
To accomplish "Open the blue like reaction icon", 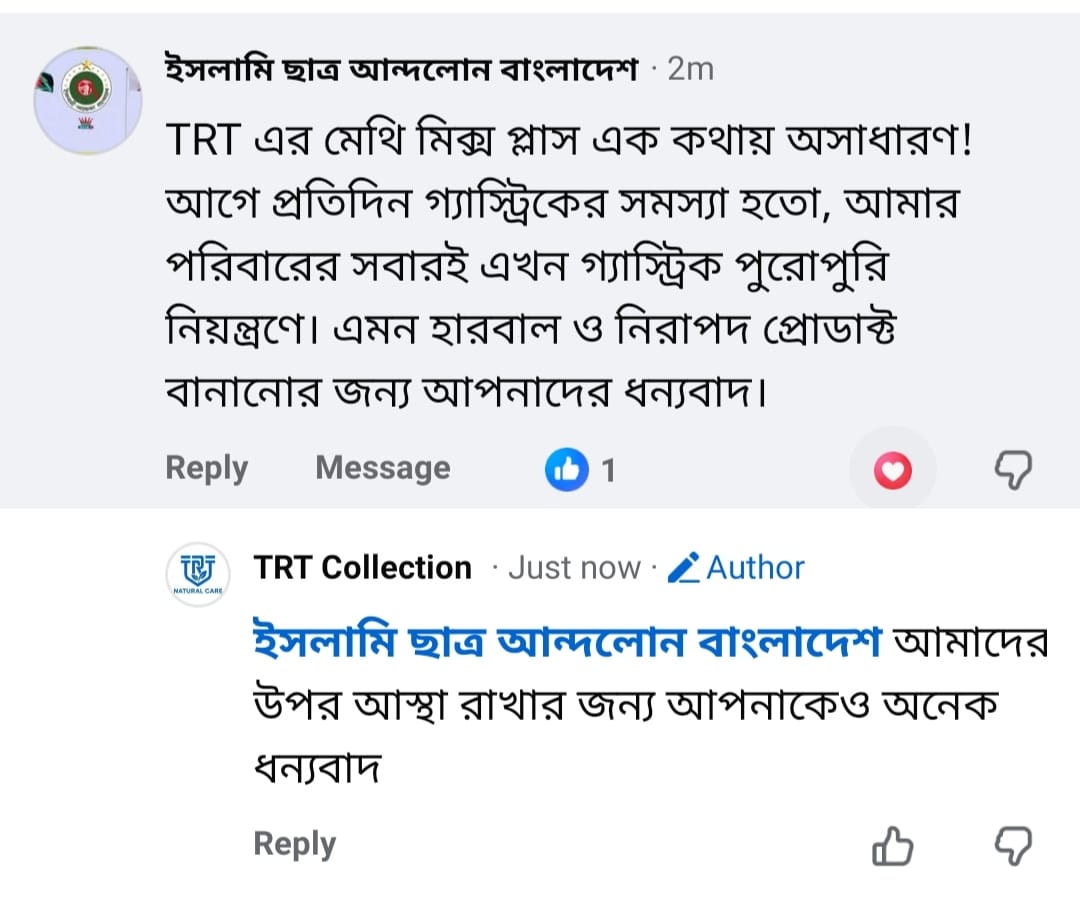I will pyautogui.click(x=567, y=470).
